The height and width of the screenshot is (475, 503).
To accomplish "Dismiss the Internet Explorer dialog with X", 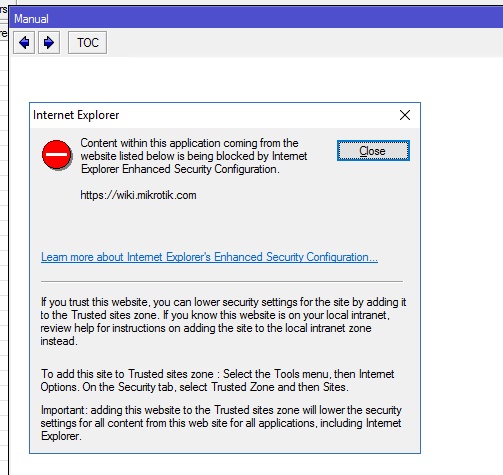I will 405,115.
